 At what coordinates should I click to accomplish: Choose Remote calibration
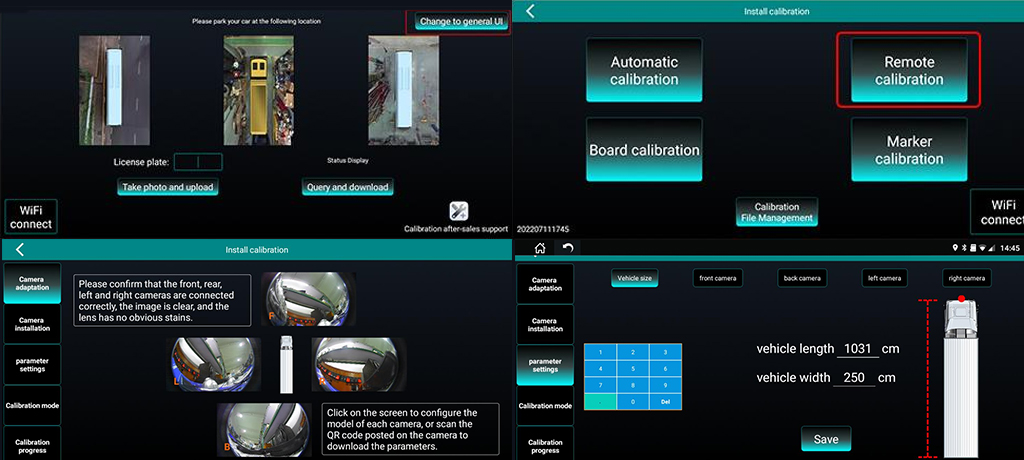click(x=909, y=70)
